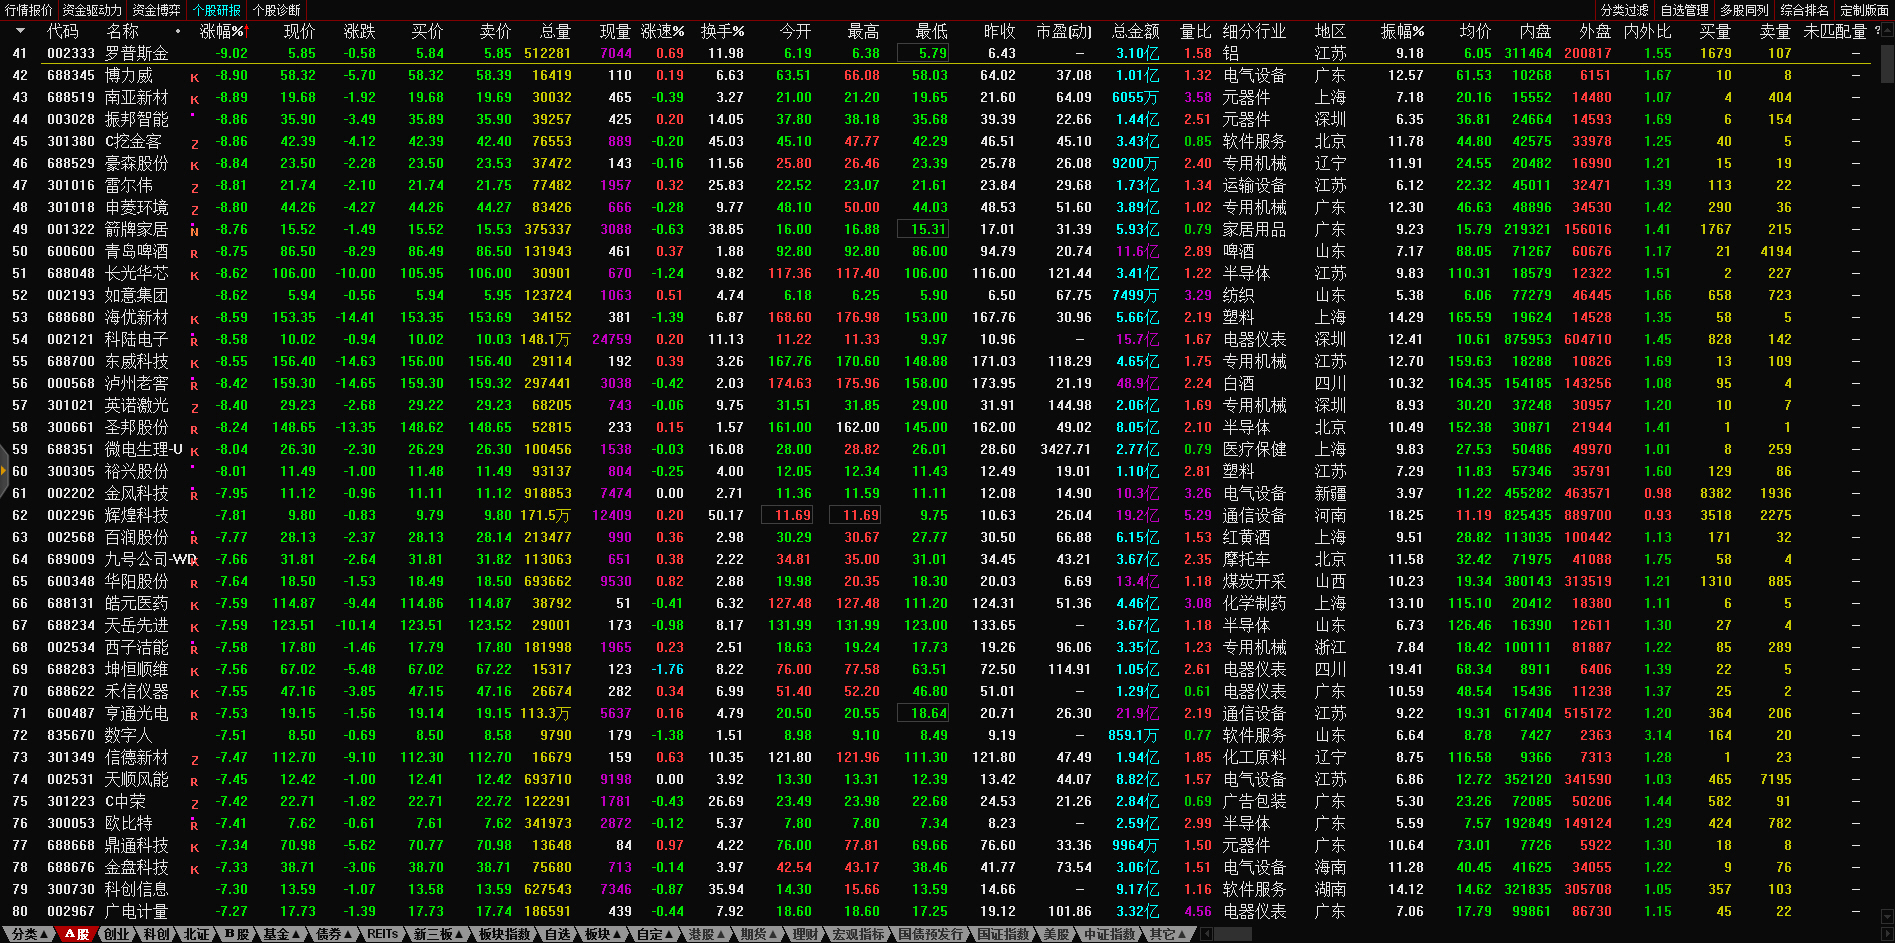Sort by the 涨幅% column header
The height and width of the screenshot is (943, 1895).
coord(222,31)
